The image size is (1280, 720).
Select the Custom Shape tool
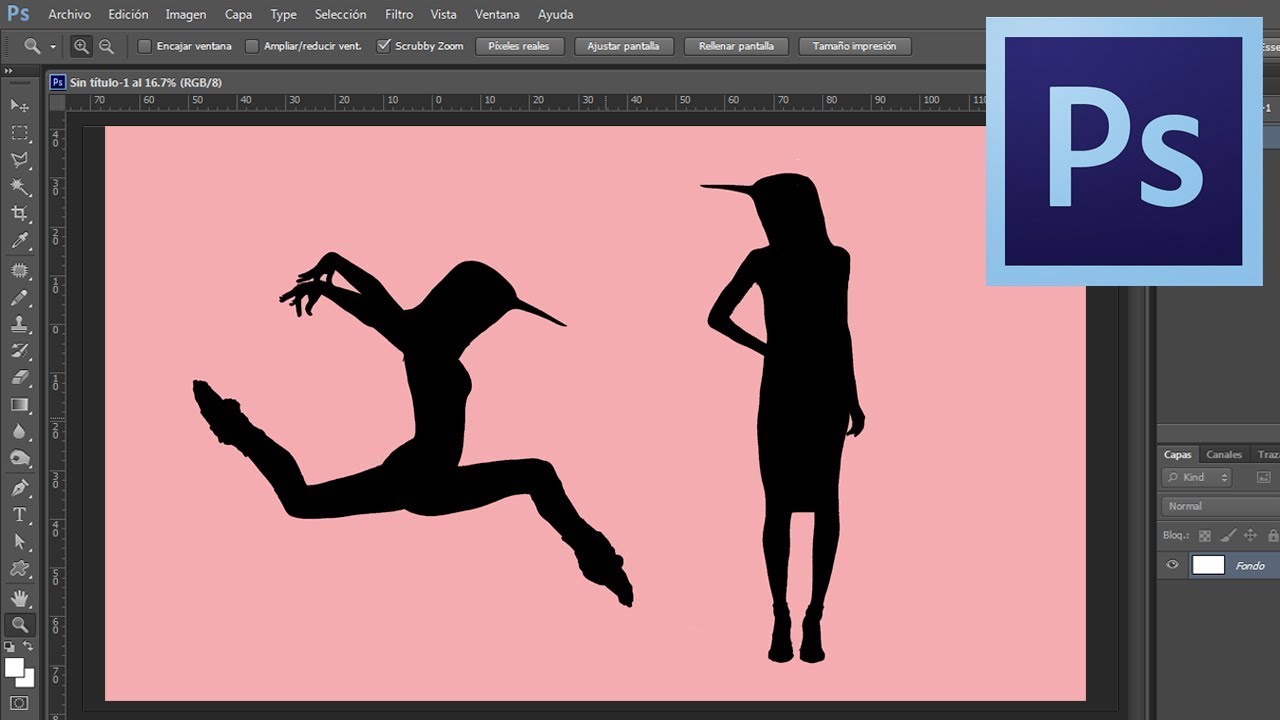[19, 568]
